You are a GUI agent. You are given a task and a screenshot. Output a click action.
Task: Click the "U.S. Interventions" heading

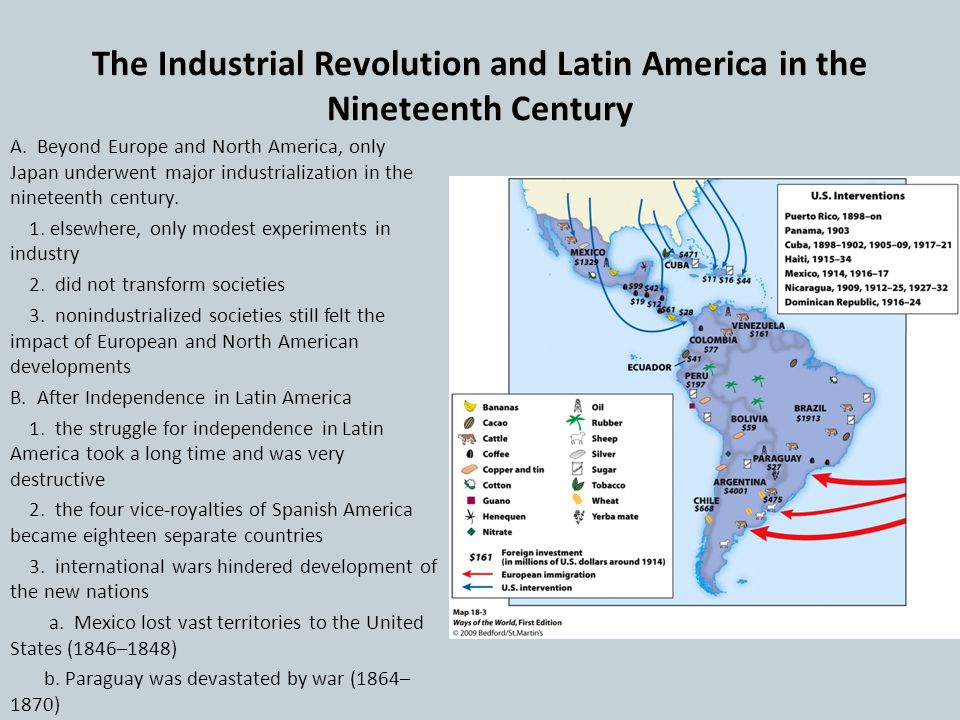857,196
